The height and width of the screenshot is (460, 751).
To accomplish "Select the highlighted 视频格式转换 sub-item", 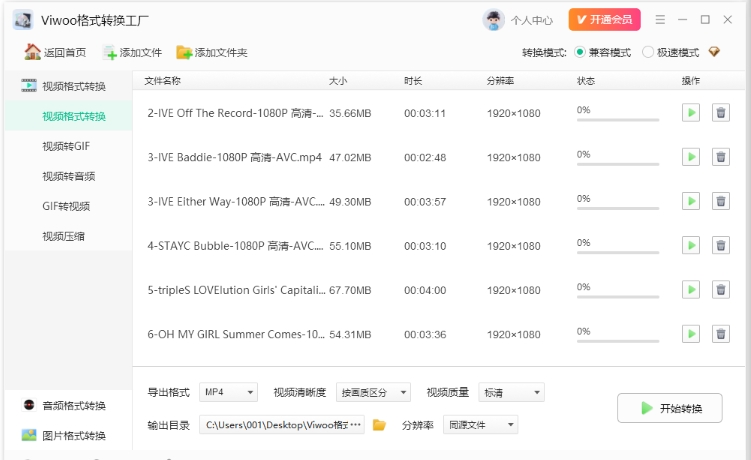I will point(68,116).
